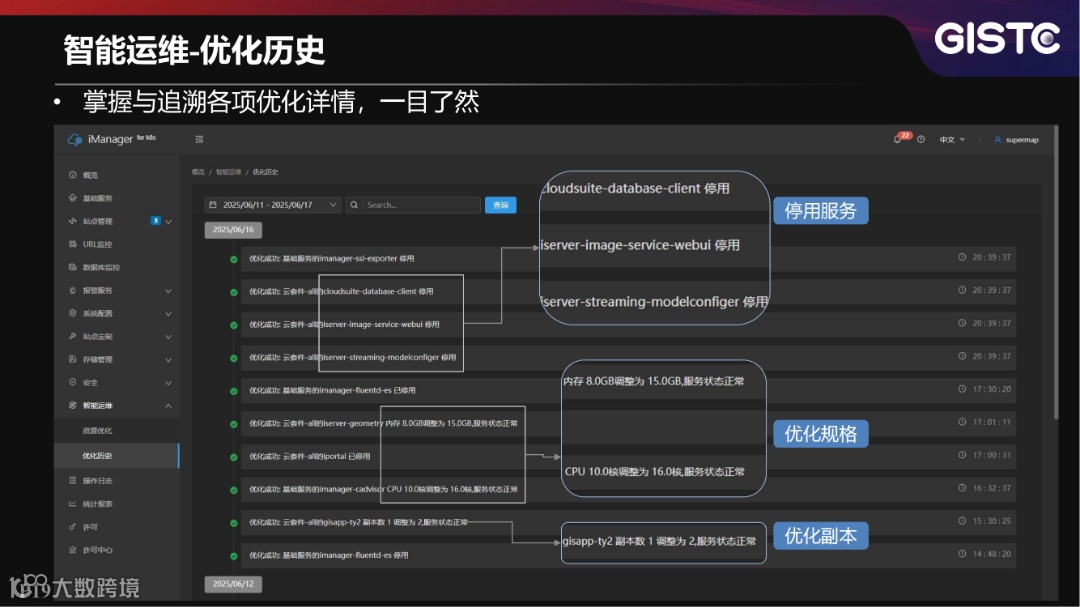Open 报警服务 label in the sidebar
This screenshot has width=1080, height=607.
pyautogui.click(x=97, y=291)
